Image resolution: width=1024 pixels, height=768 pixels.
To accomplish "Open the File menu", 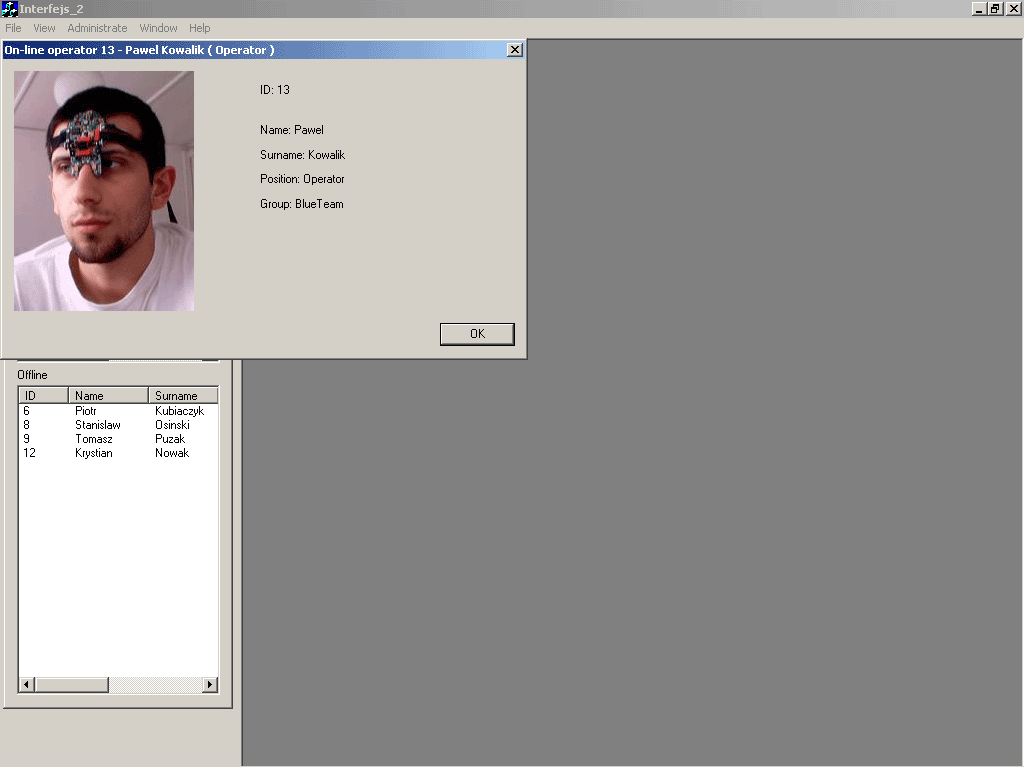I will (13, 28).
